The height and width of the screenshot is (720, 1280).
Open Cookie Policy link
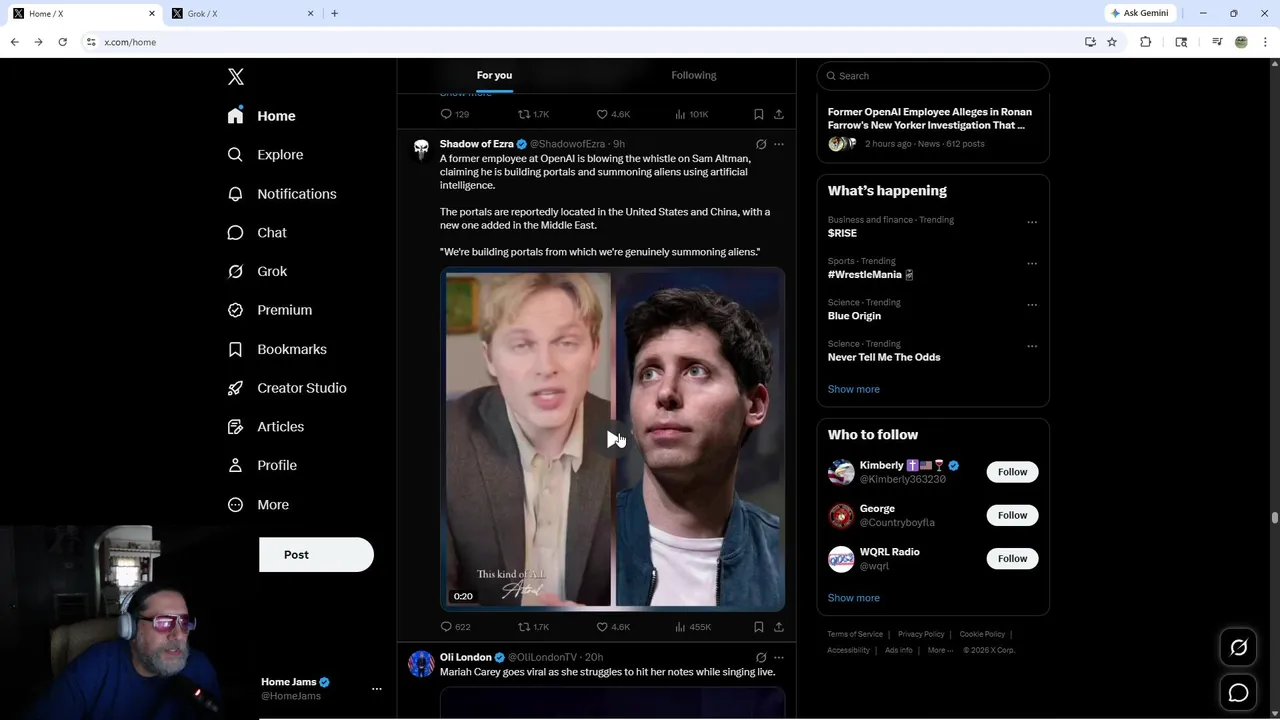[982, 634]
